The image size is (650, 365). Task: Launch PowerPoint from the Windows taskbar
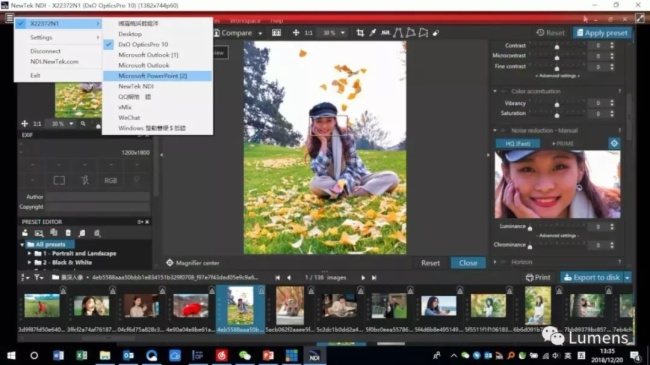coord(268,355)
